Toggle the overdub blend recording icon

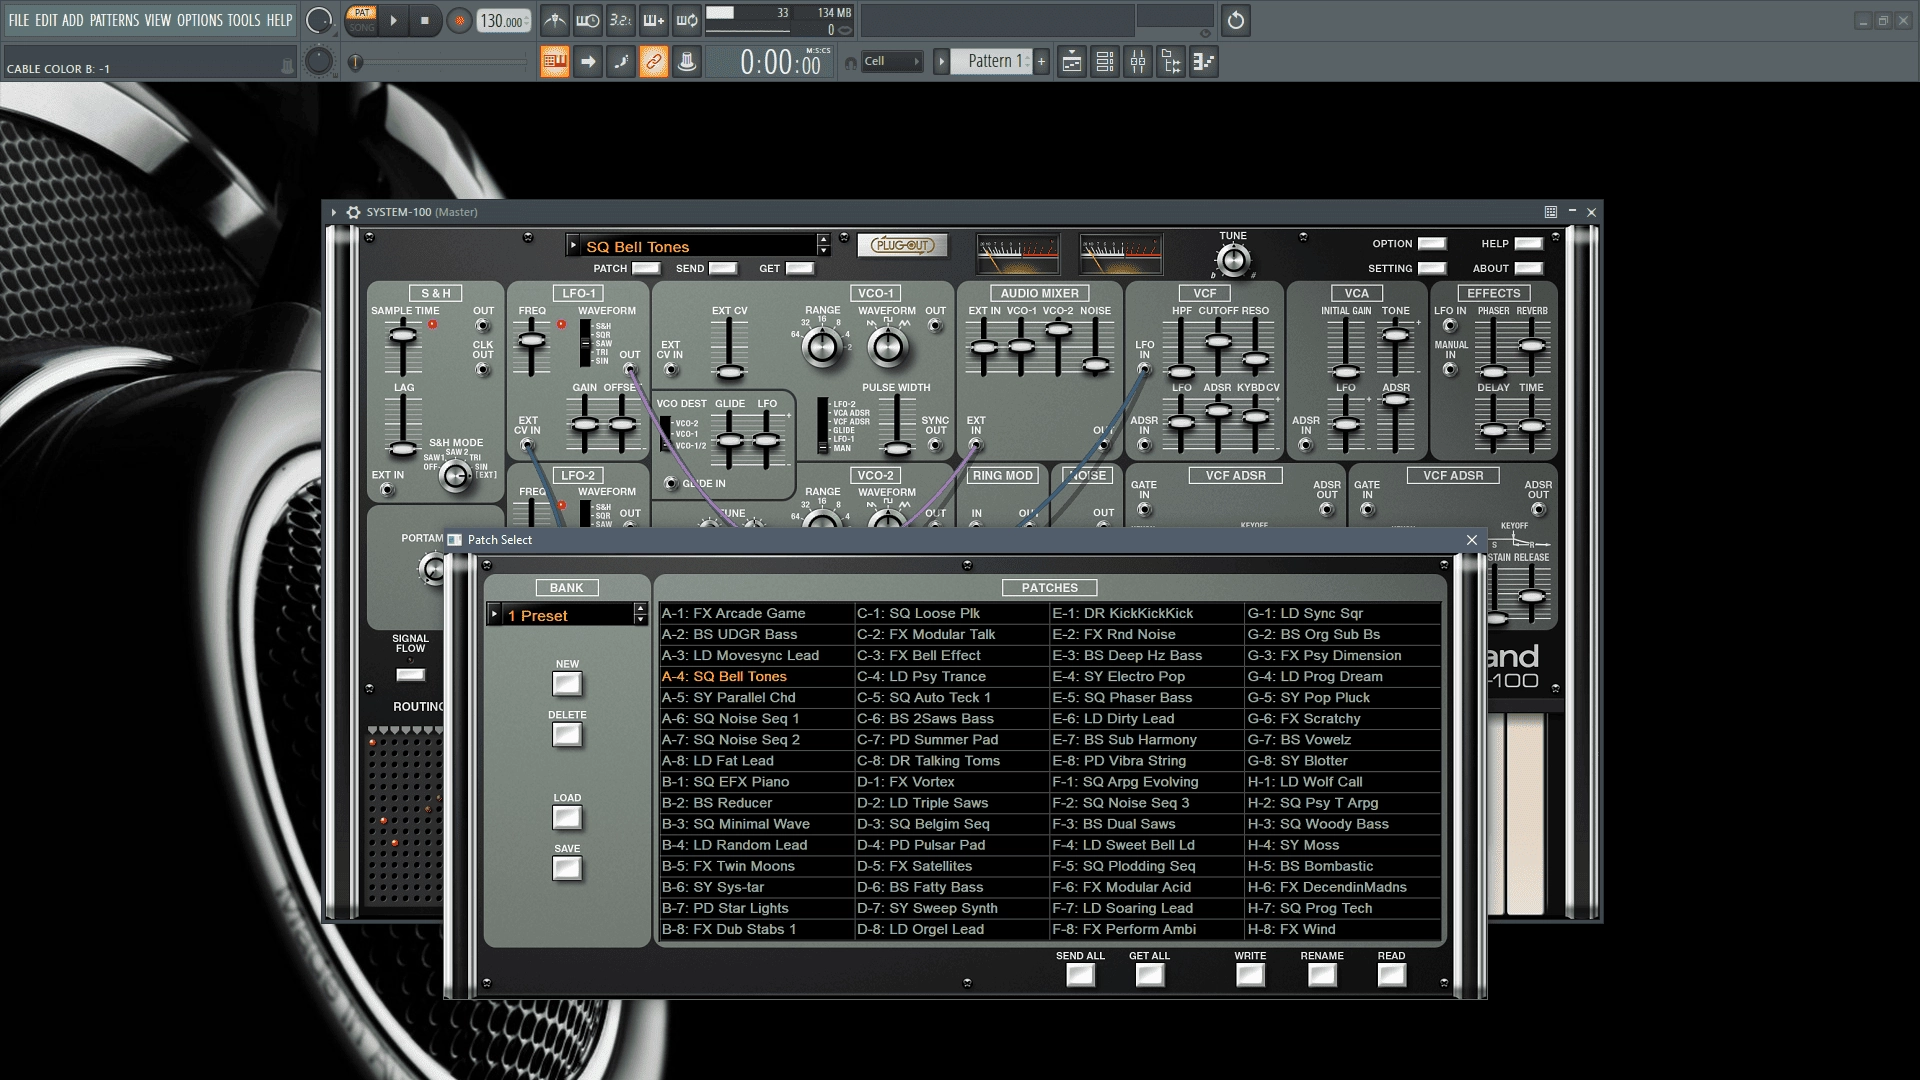tap(654, 20)
